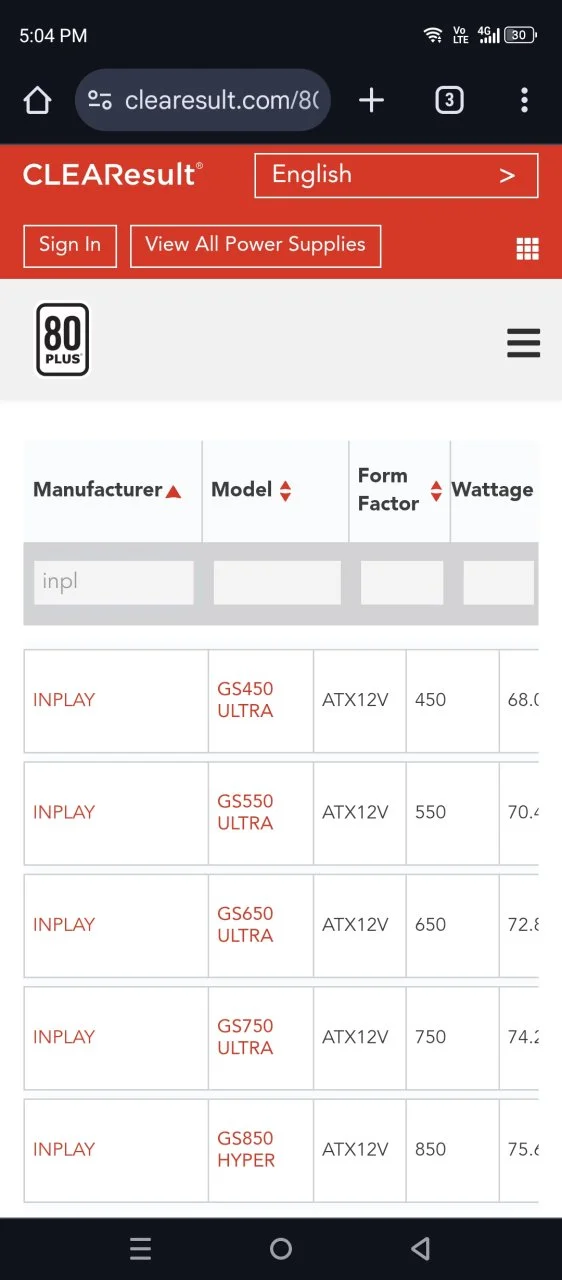Tap the Android back navigation button

pyautogui.click(x=421, y=1248)
